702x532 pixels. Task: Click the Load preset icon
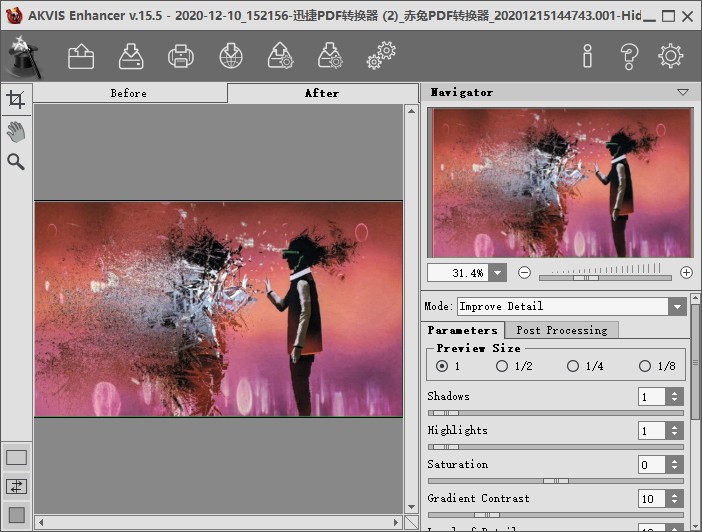281,56
